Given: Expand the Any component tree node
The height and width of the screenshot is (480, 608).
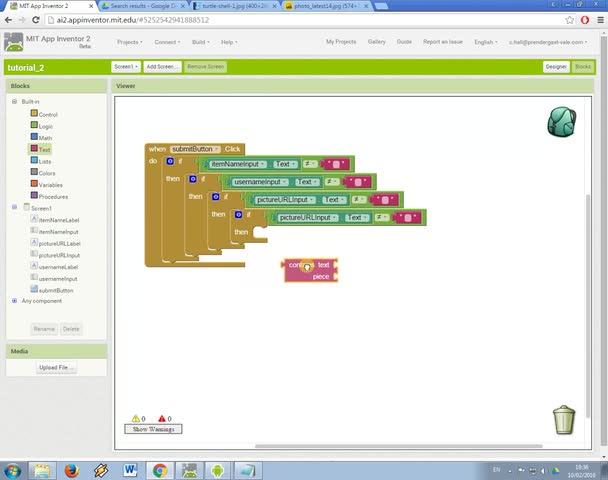Looking at the screenshot, I should tap(14, 300).
